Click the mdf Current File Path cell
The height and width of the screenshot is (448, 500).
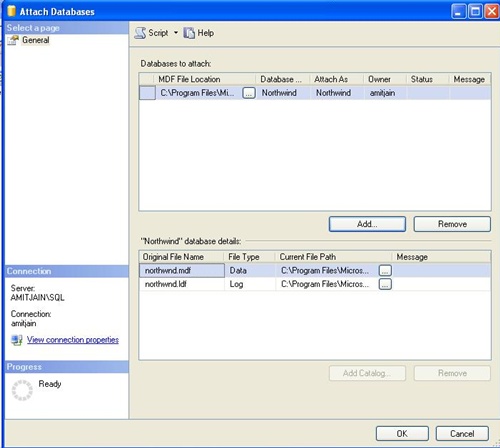pyautogui.click(x=327, y=270)
